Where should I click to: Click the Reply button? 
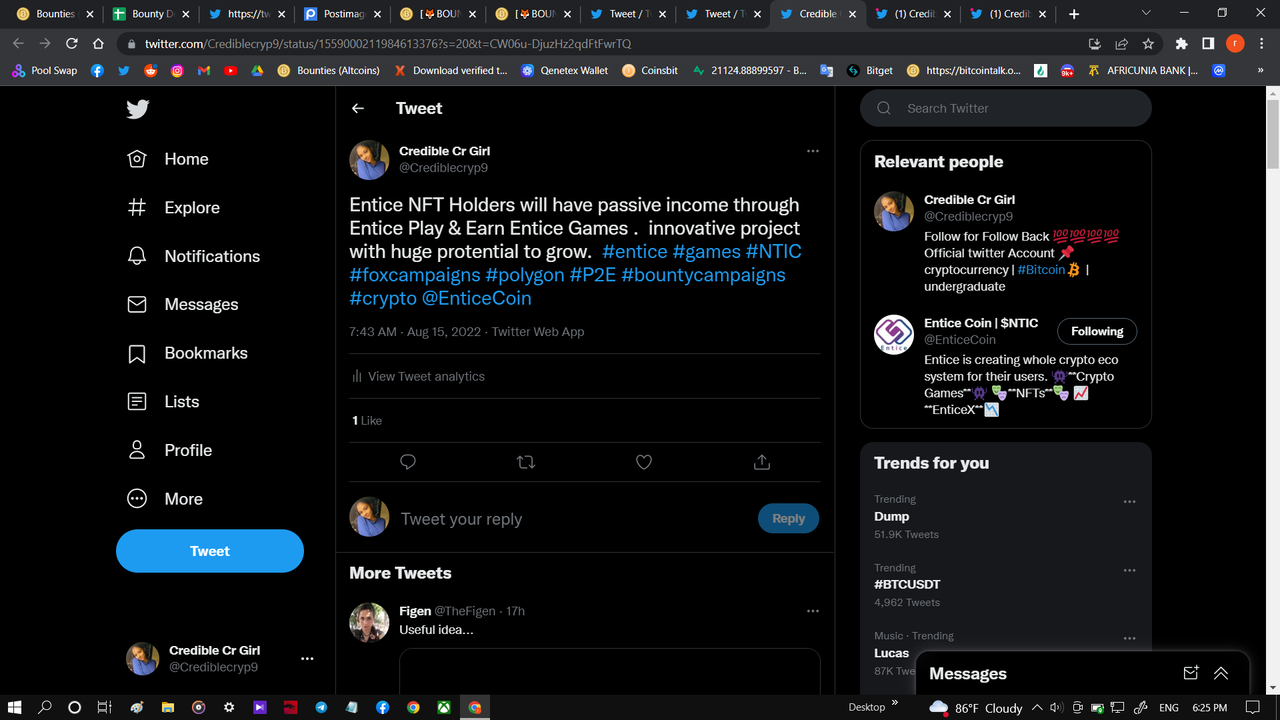pyautogui.click(x=788, y=518)
